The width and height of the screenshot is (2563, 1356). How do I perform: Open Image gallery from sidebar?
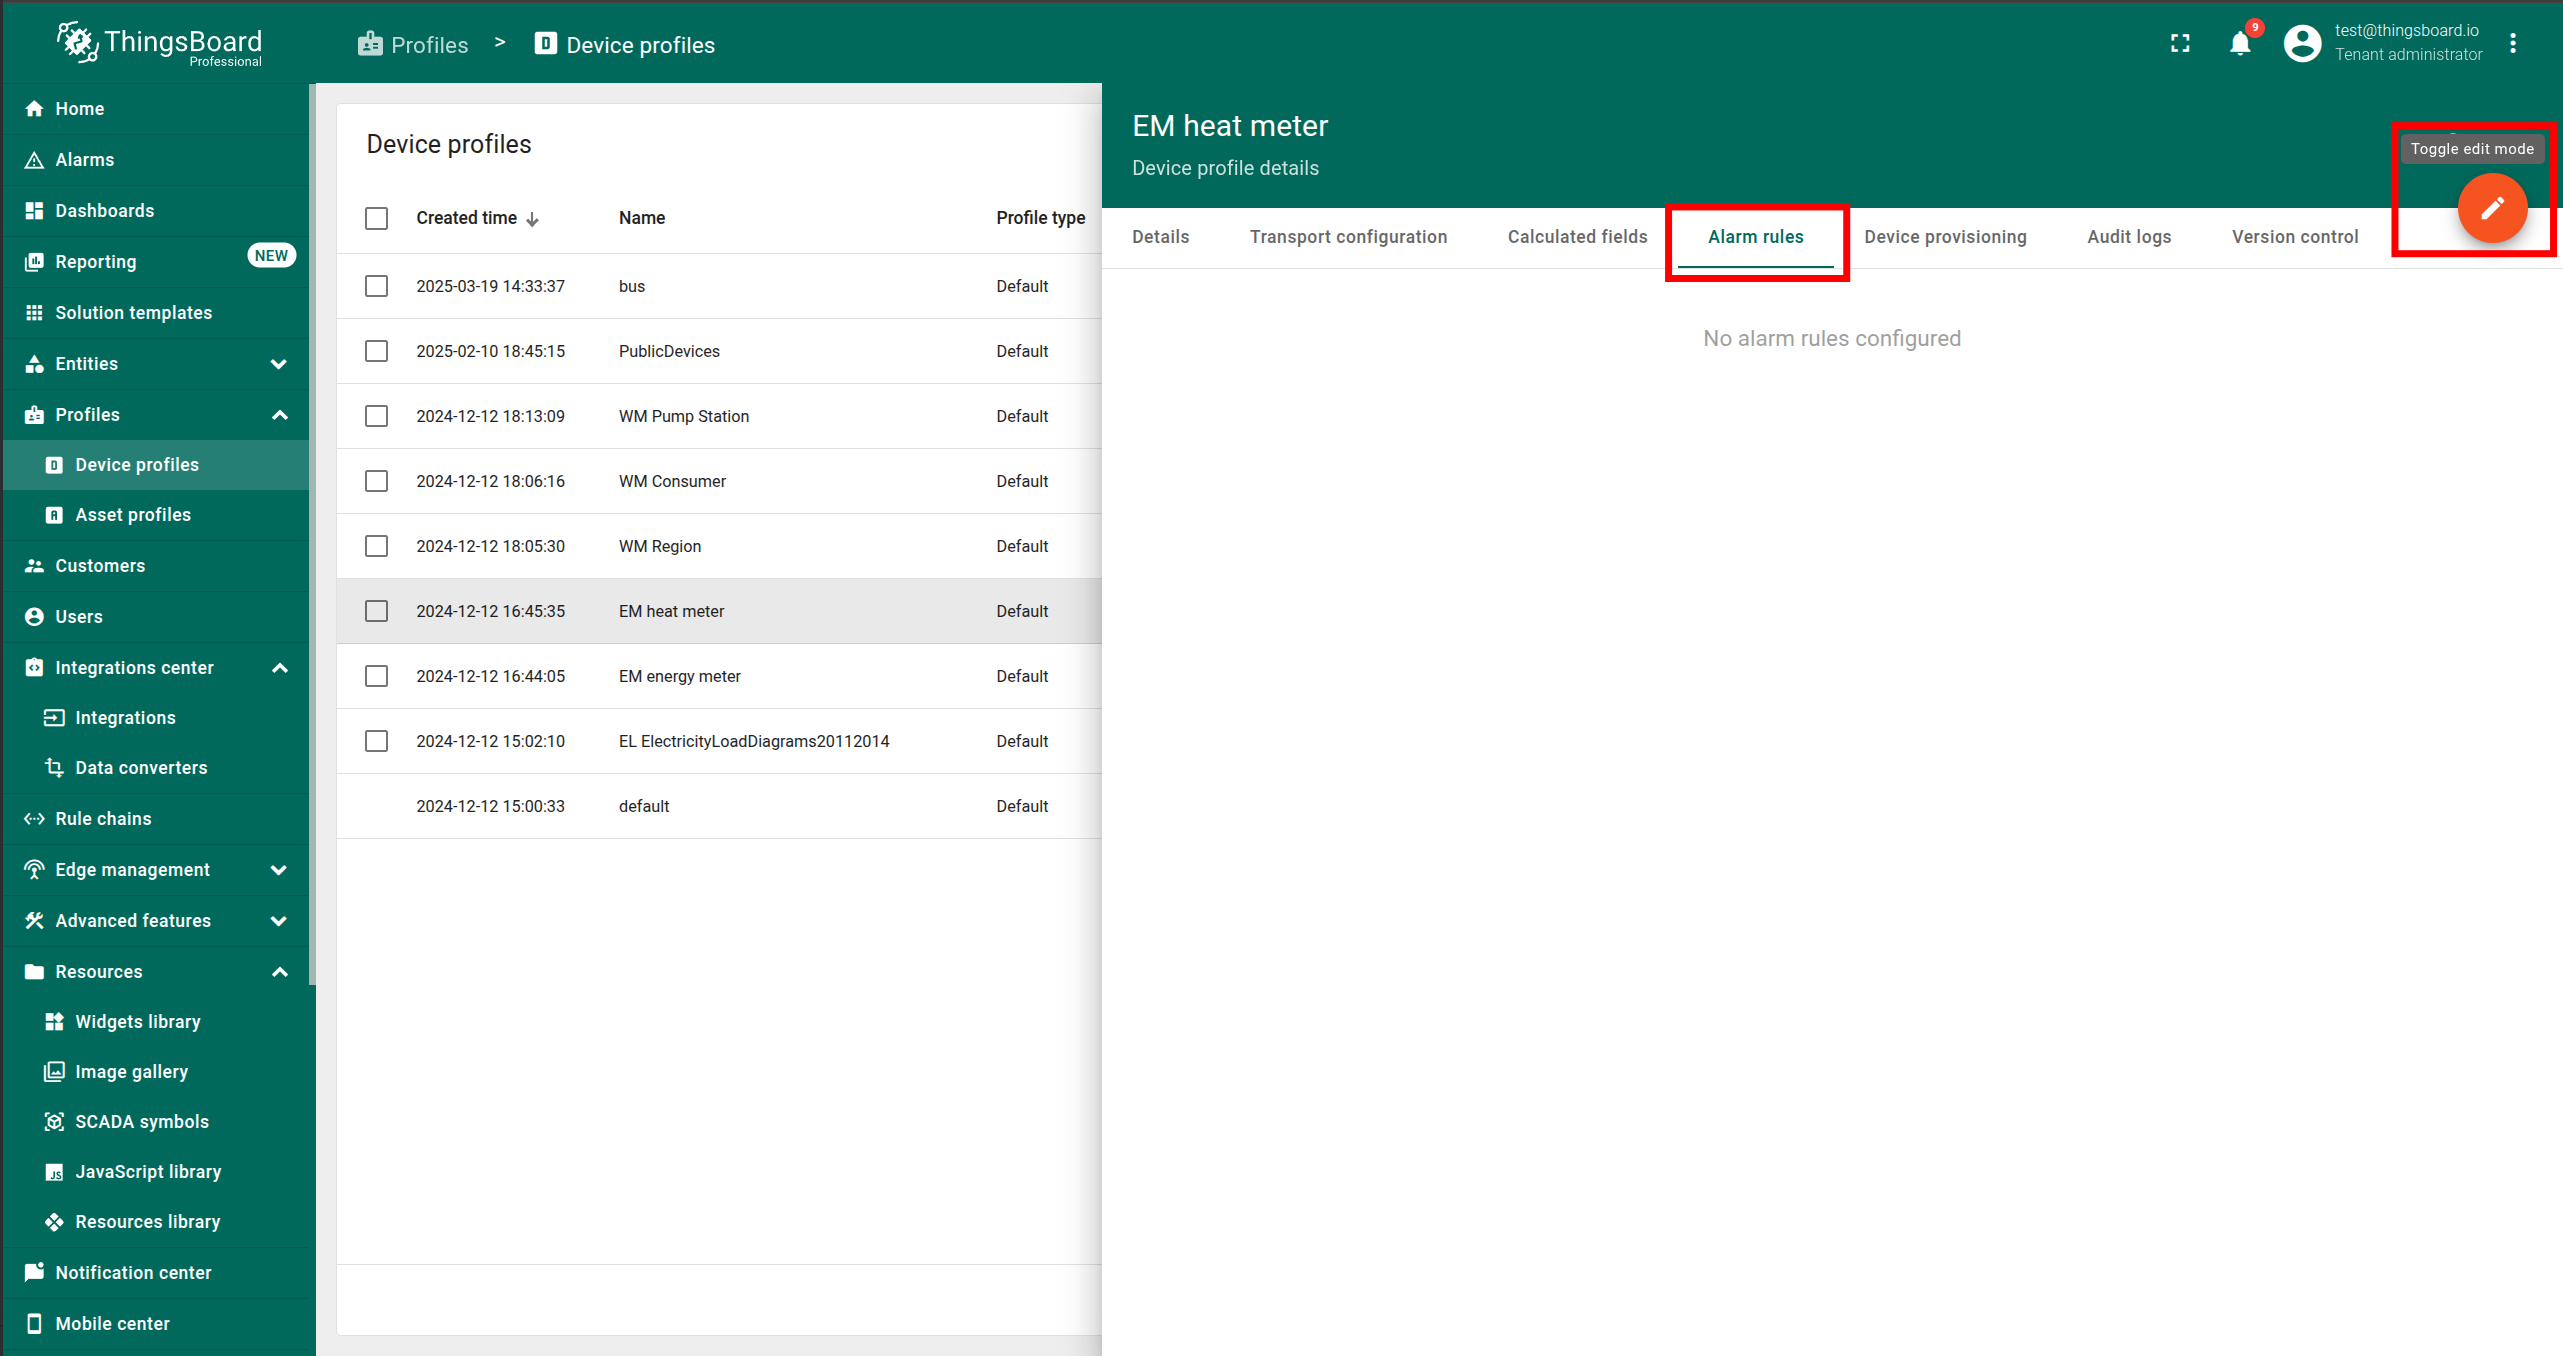[x=131, y=1071]
